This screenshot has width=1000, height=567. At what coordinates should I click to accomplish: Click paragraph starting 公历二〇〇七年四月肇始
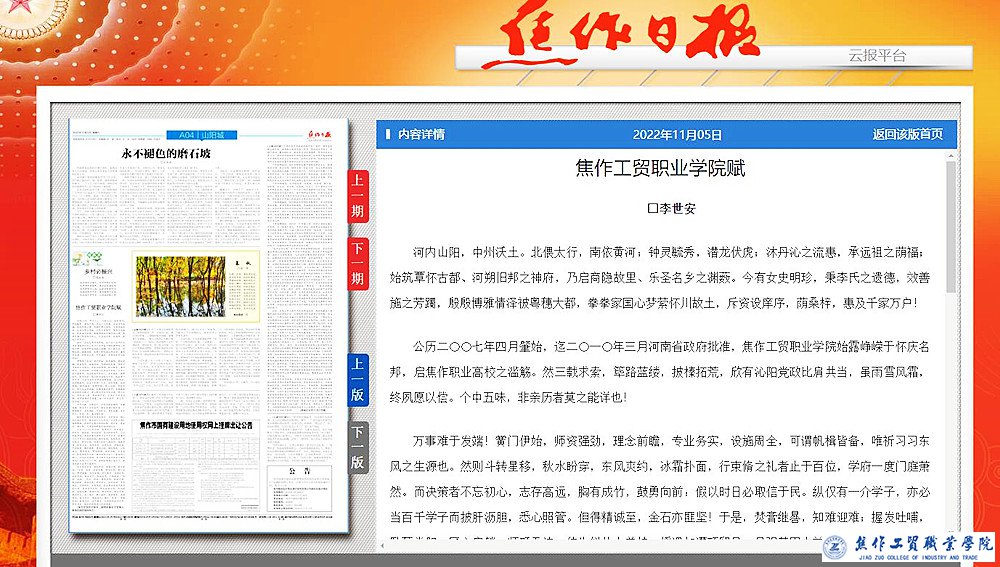coord(660,372)
